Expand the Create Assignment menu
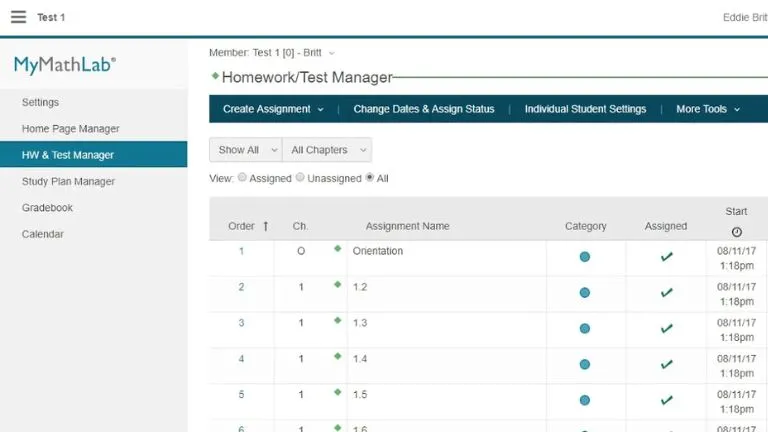Image resolution: width=768 pixels, height=432 pixels. coord(273,109)
